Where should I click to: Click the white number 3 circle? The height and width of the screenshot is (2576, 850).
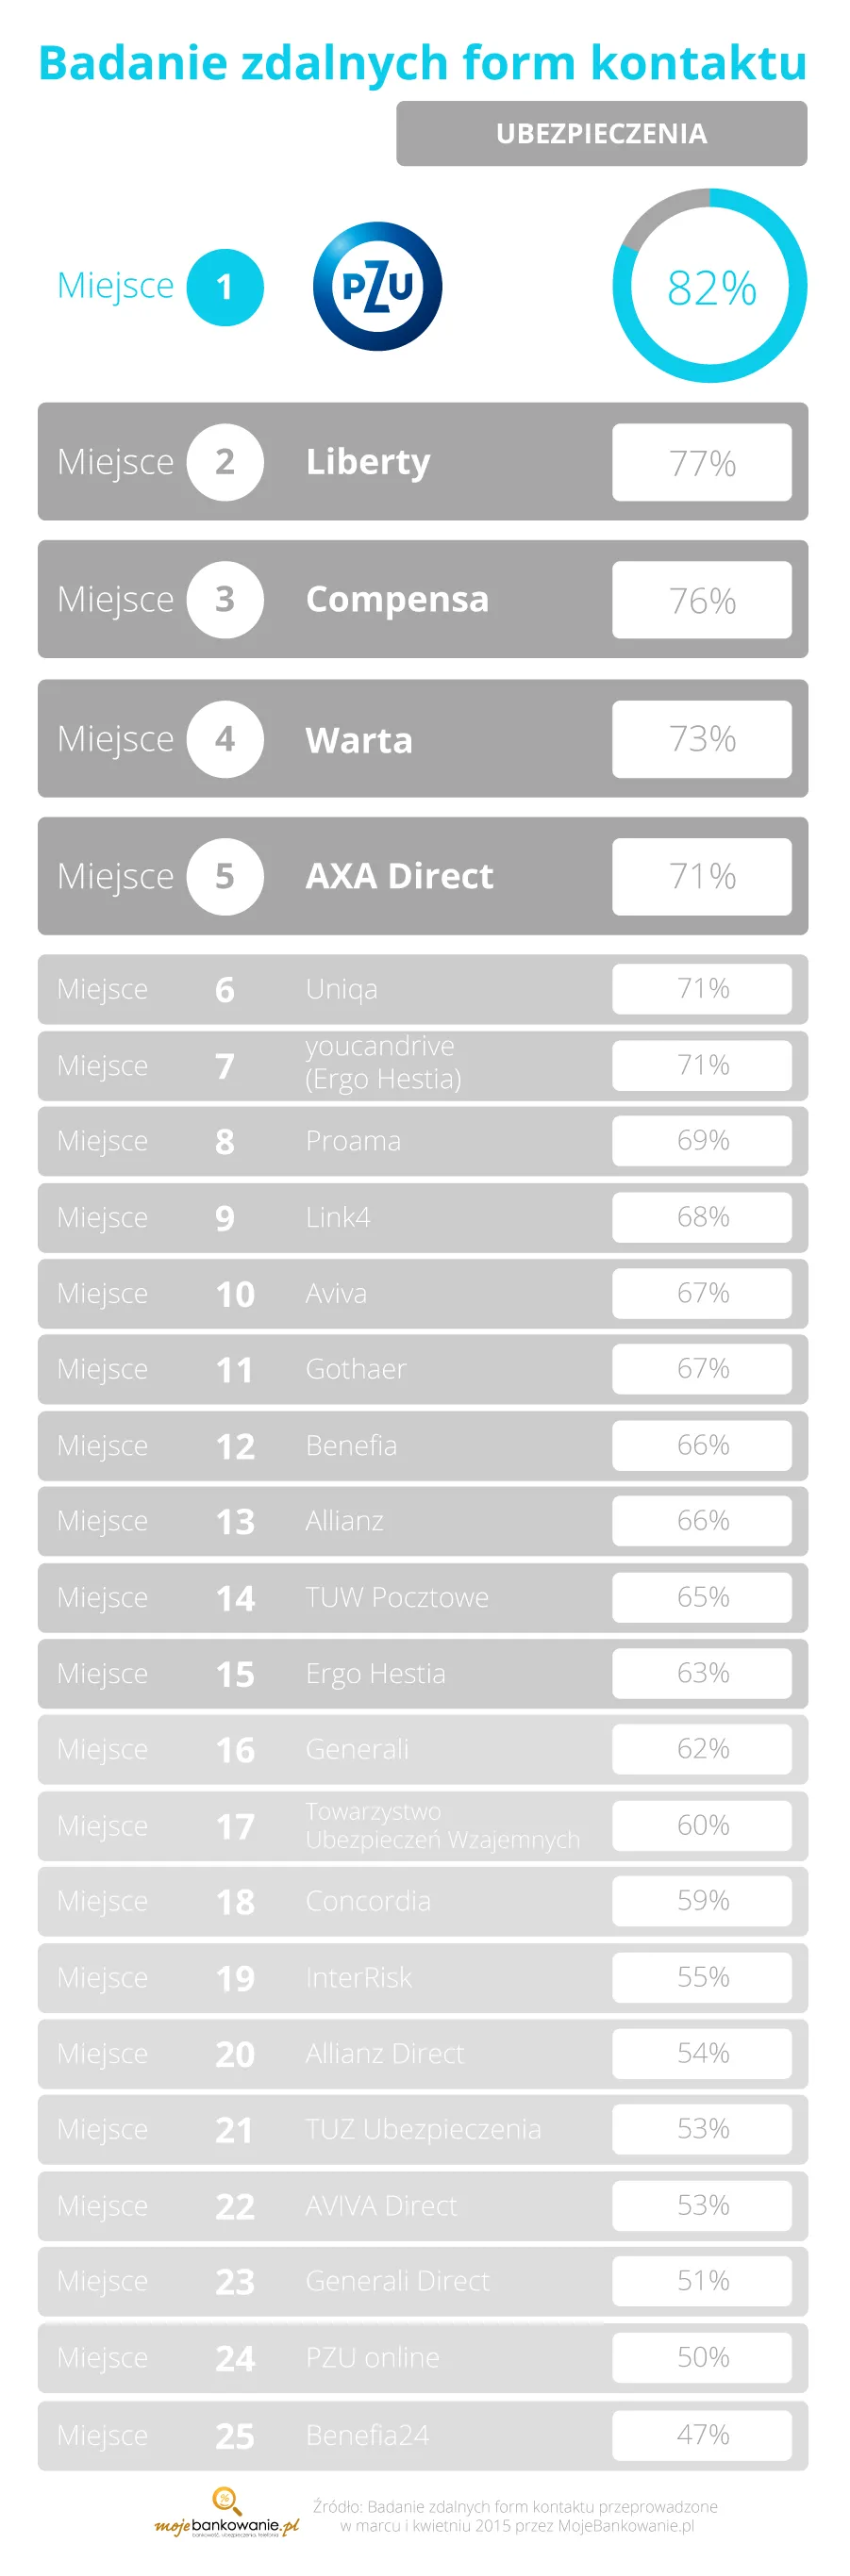[225, 600]
